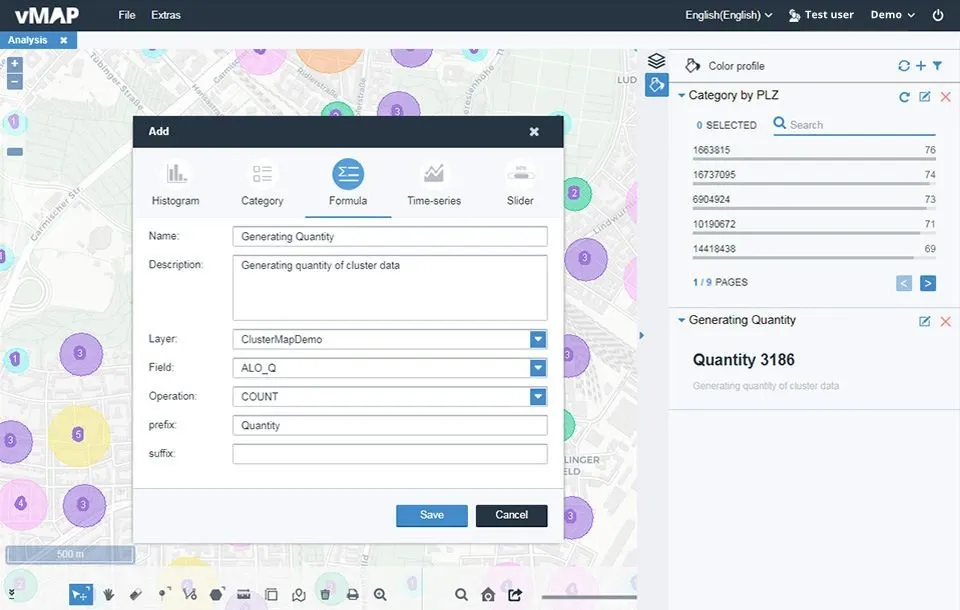Click the map location pin tool
960x610 pixels.
coord(298,594)
